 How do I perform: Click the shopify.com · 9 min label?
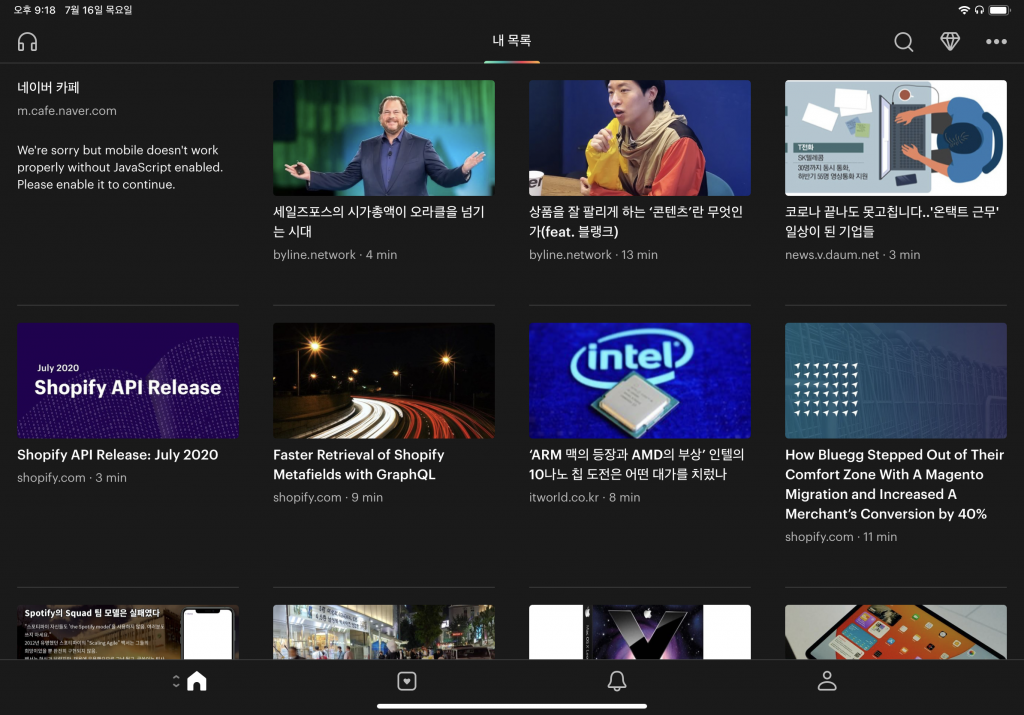(x=328, y=497)
